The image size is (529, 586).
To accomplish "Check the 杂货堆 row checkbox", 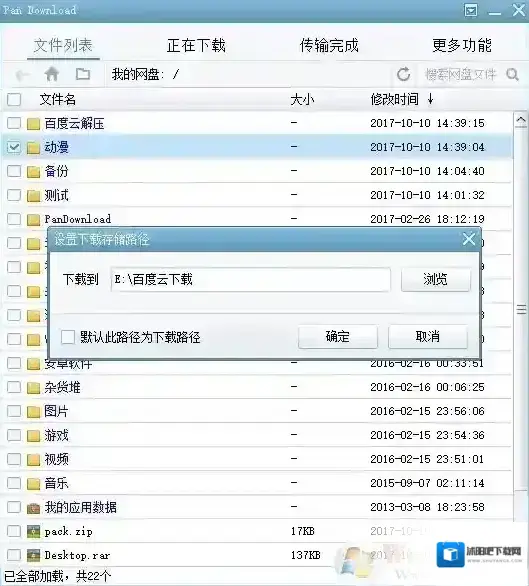I will [x=14, y=387].
